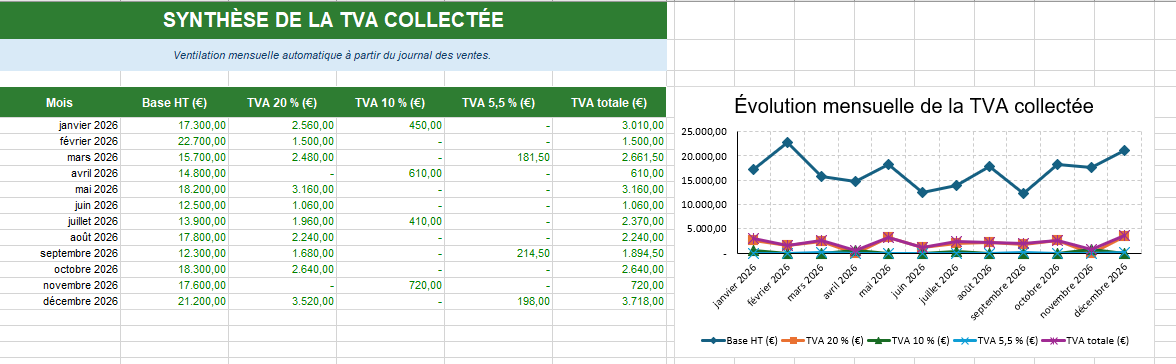Click the 'juillet 2026' month cell

[x=60, y=221]
